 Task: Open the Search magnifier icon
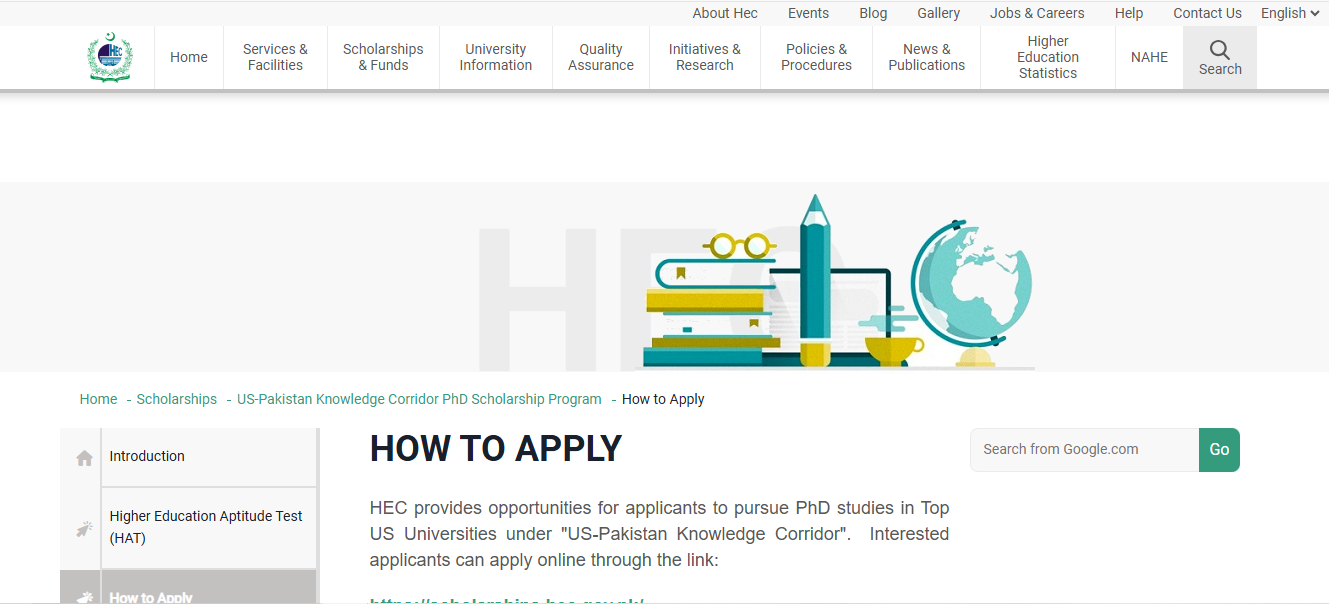point(1219,50)
